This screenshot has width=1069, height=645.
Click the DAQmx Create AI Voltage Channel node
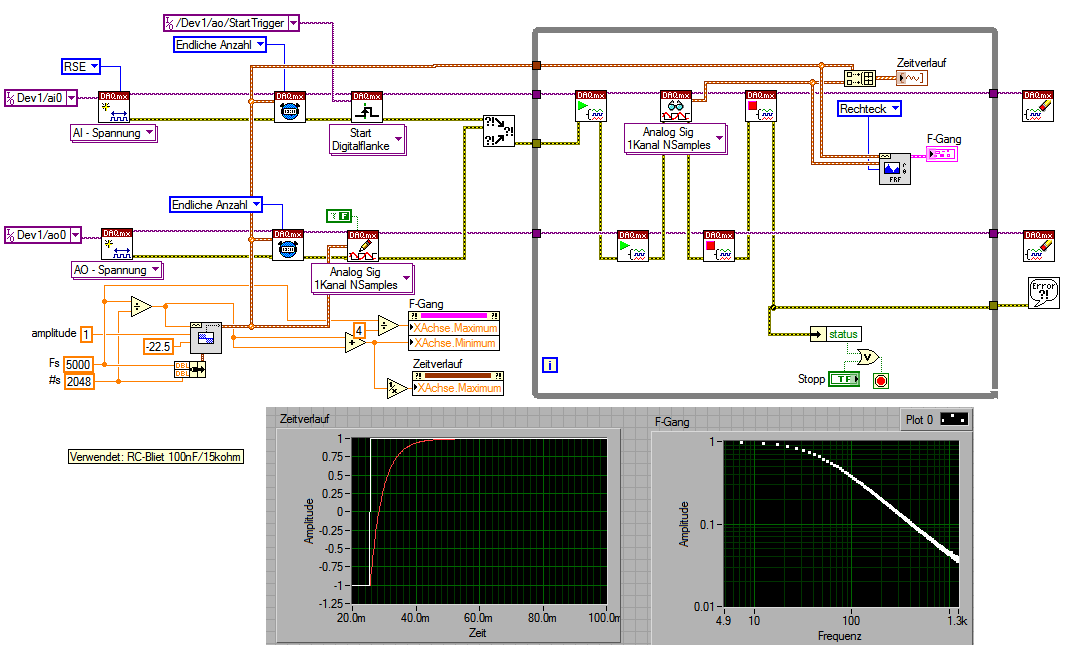click(x=114, y=107)
